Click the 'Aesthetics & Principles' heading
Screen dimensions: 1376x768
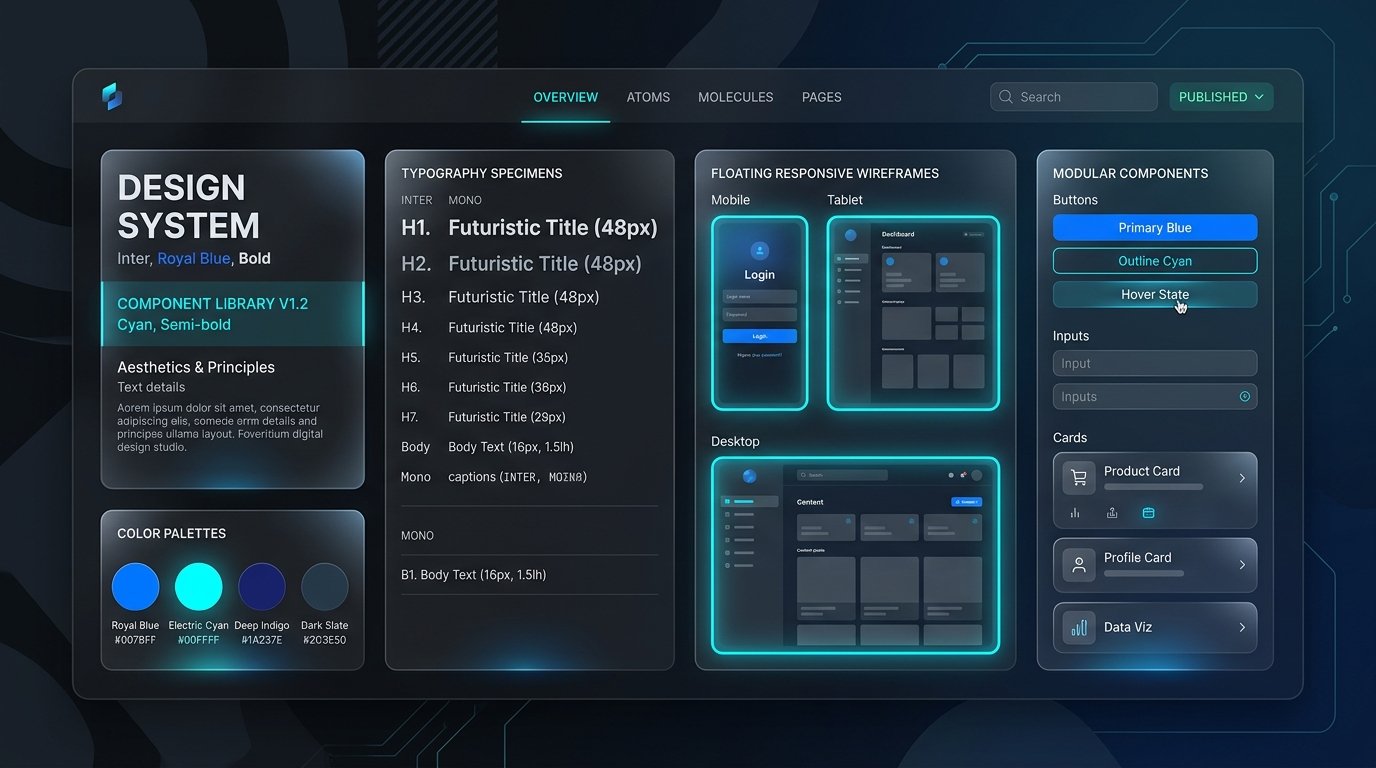[196, 367]
